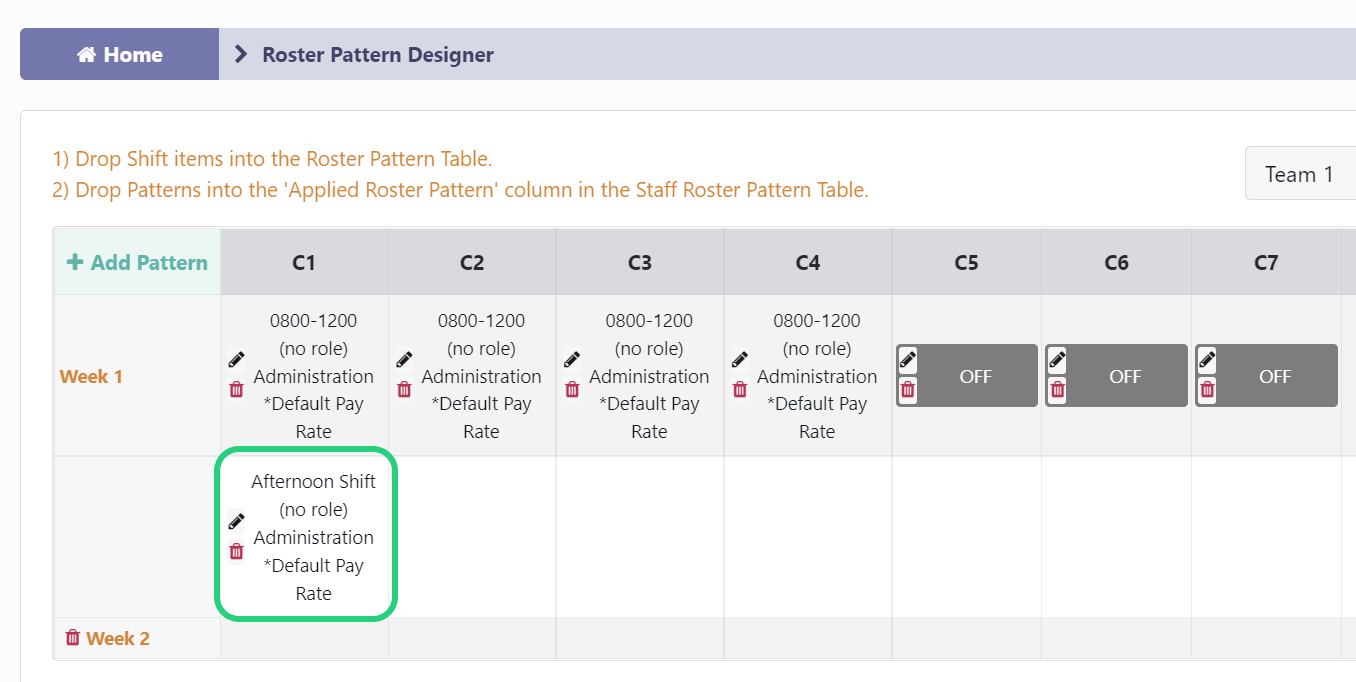Click the C4 column header
This screenshot has height=682, width=1356.
point(808,262)
